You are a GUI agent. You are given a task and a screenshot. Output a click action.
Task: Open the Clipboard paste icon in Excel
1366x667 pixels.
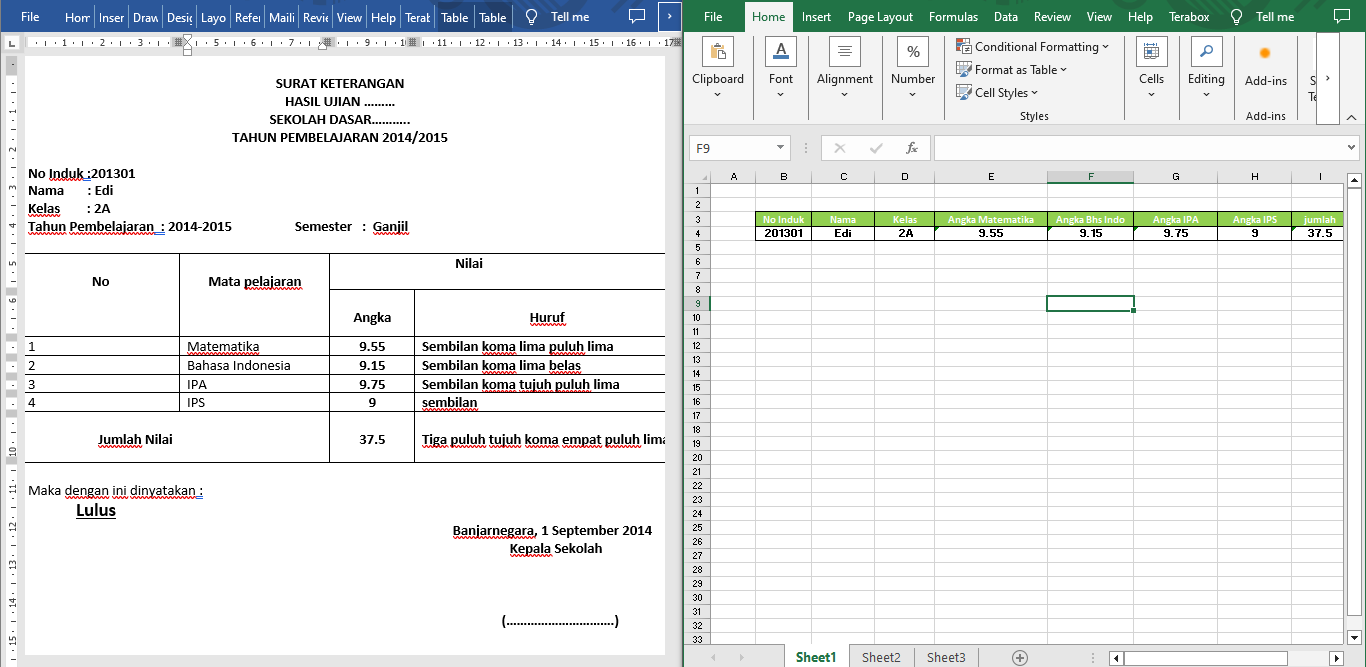tap(718, 52)
